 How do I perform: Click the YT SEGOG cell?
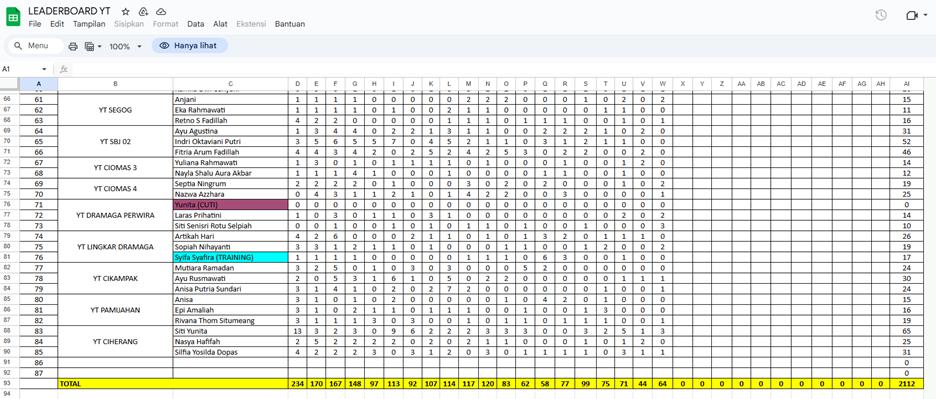(x=115, y=110)
